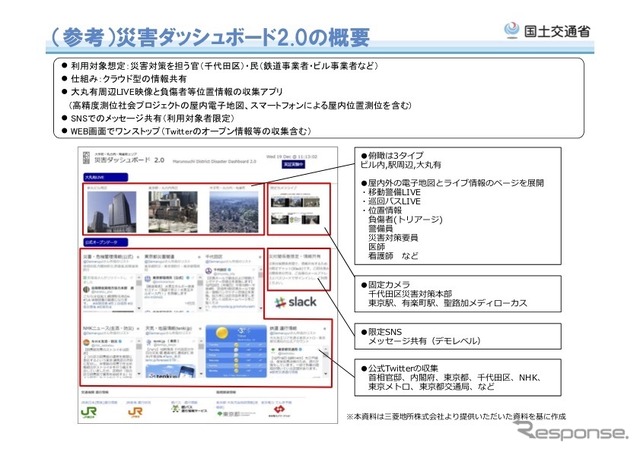Click scroll-up arrow in 災害・危機管理情報 feed

pyautogui.click(x=139, y=277)
